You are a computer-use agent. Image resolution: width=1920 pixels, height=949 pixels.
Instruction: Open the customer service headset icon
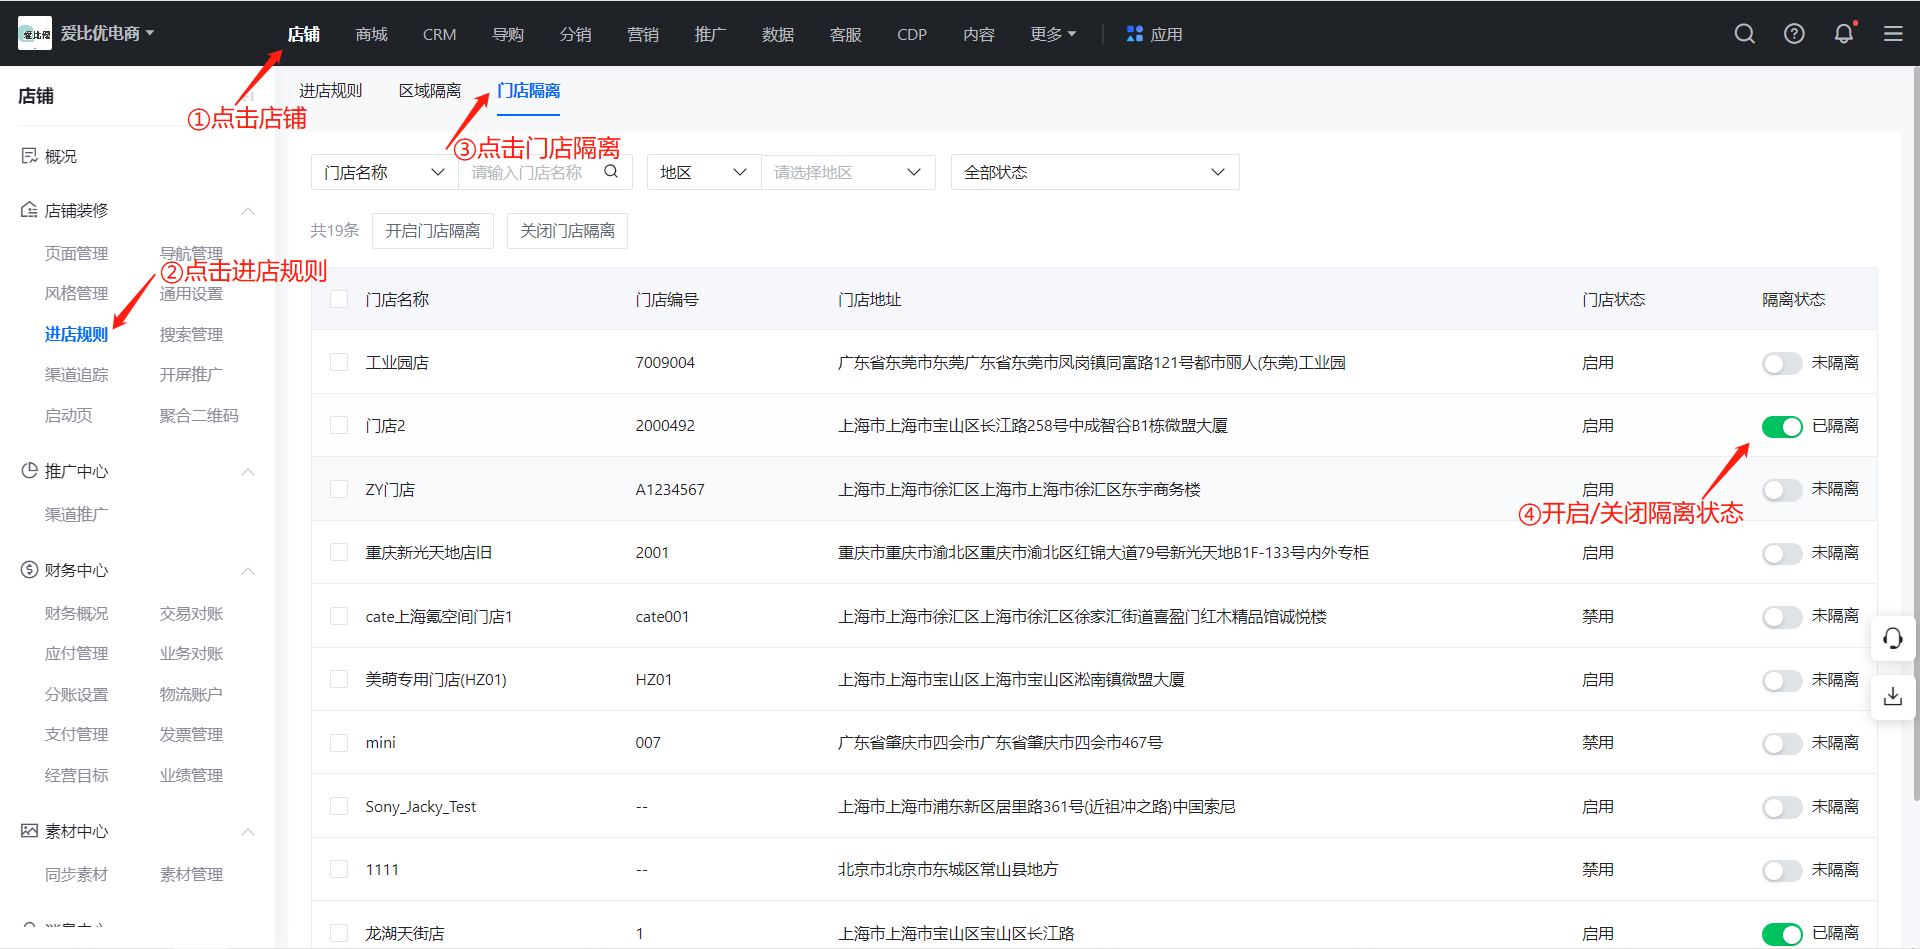(x=1893, y=638)
